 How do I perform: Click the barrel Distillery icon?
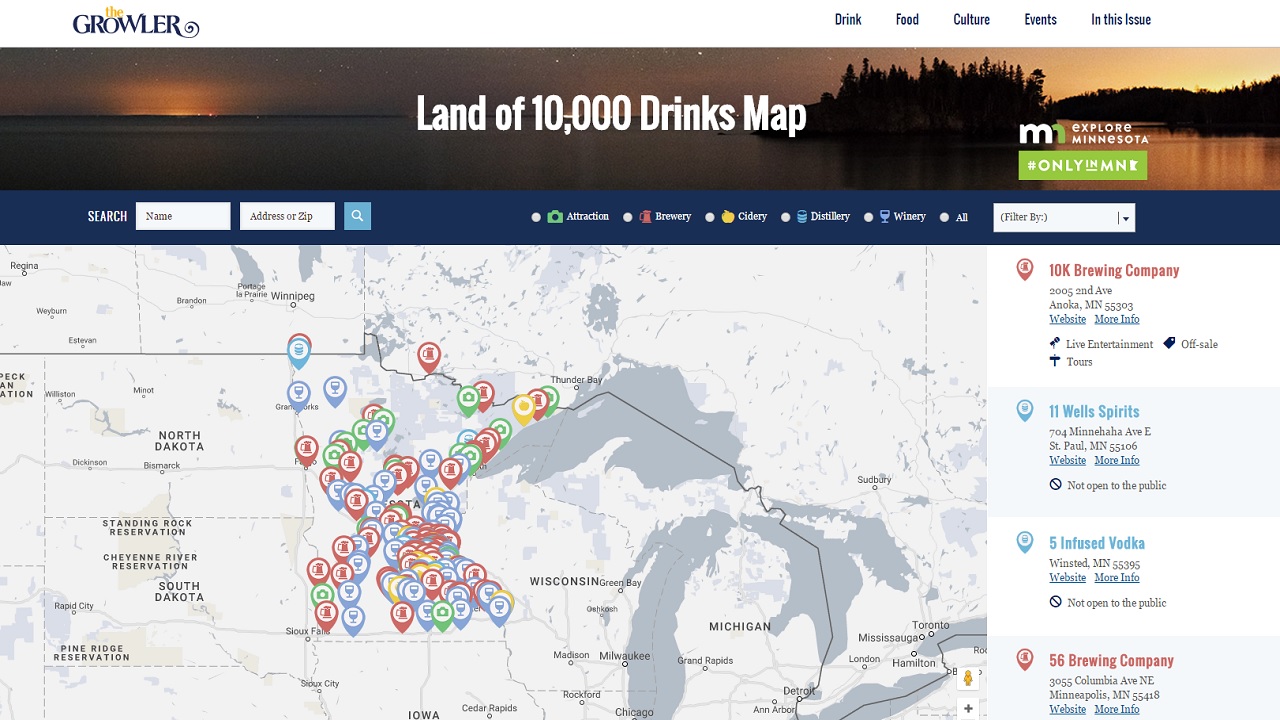tap(802, 216)
